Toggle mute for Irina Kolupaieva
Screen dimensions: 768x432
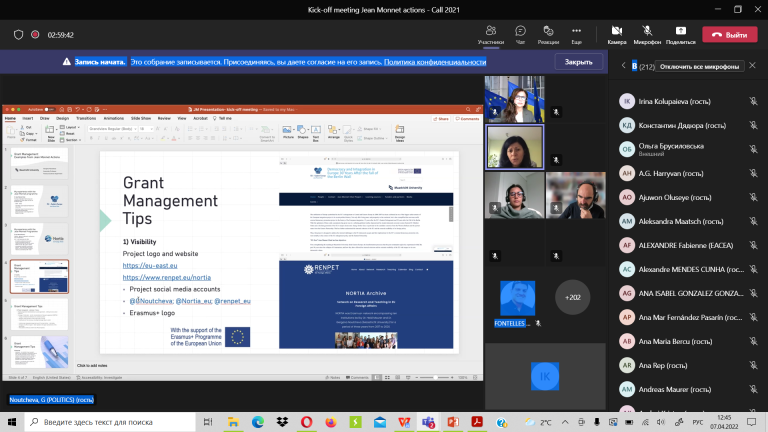click(753, 101)
